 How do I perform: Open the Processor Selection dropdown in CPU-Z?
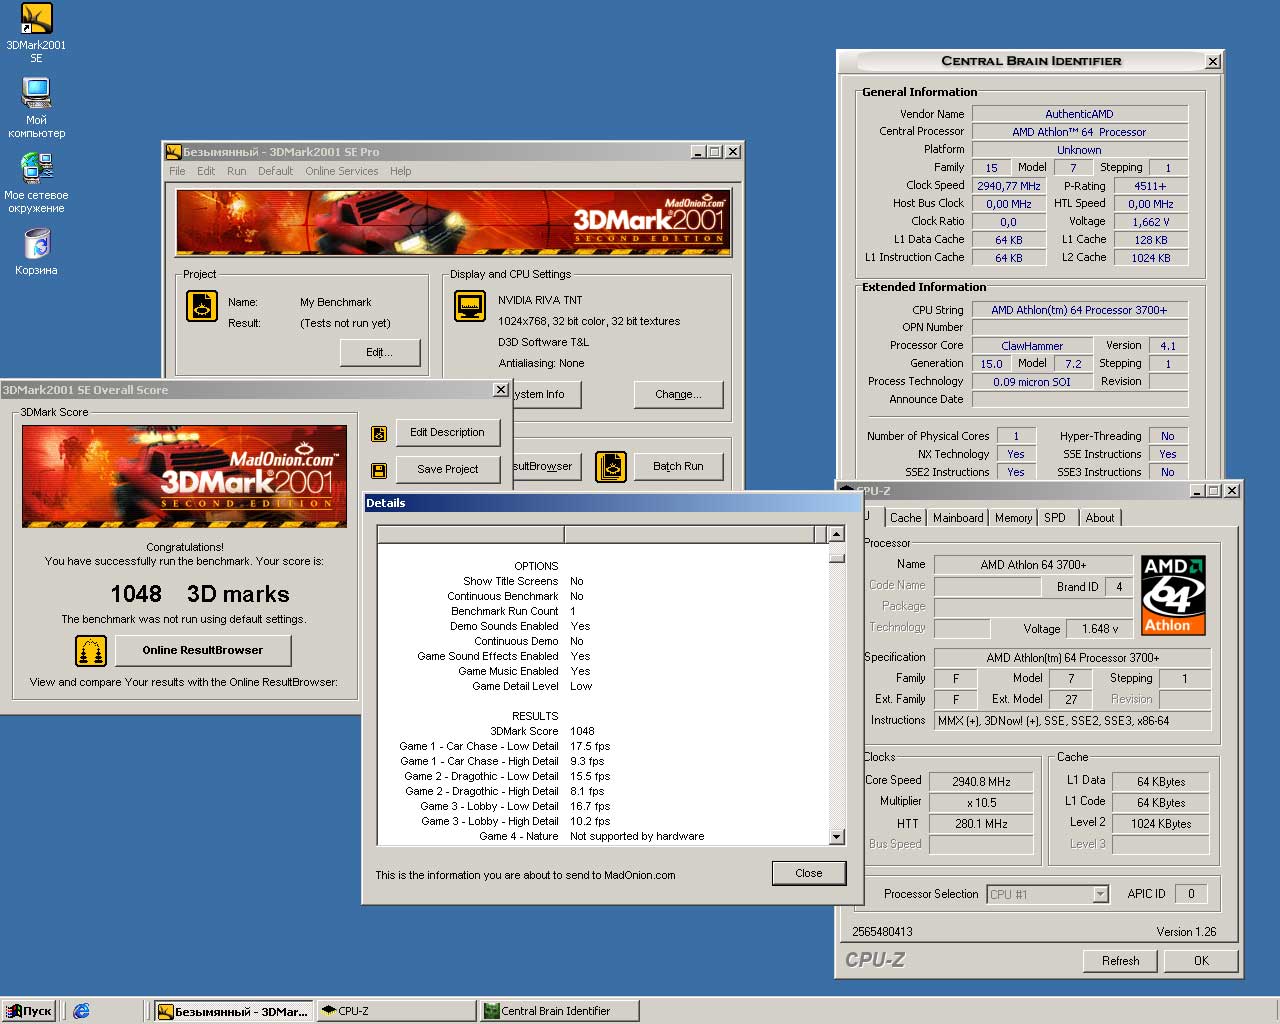(x=1048, y=894)
